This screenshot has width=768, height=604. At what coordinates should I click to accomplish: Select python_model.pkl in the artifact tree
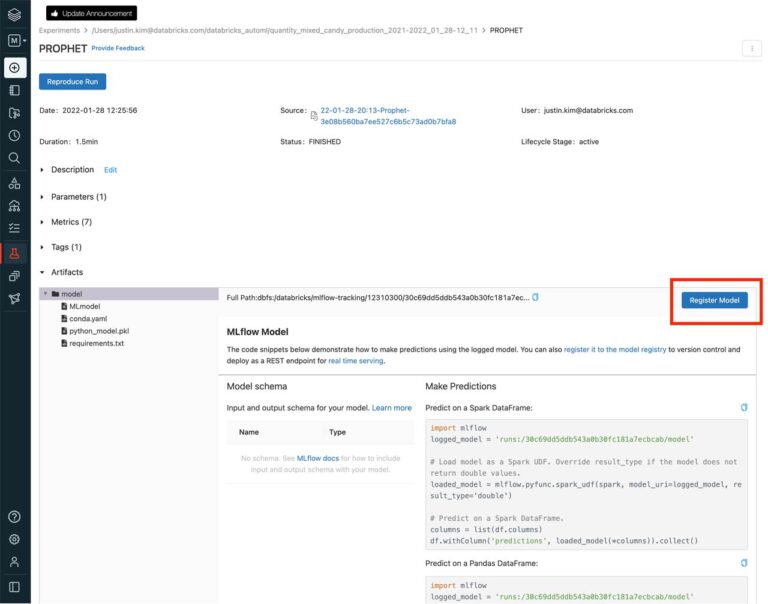(x=96, y=331)
